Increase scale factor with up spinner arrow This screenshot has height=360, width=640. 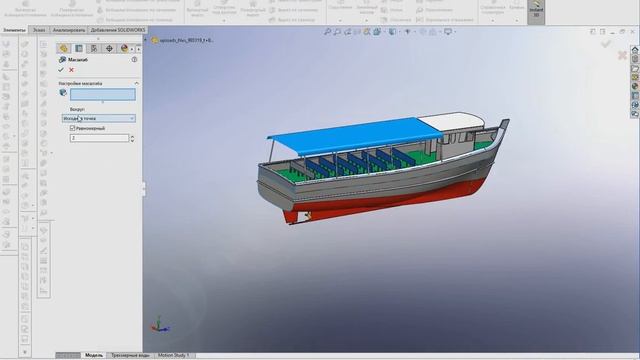(132, 136)
